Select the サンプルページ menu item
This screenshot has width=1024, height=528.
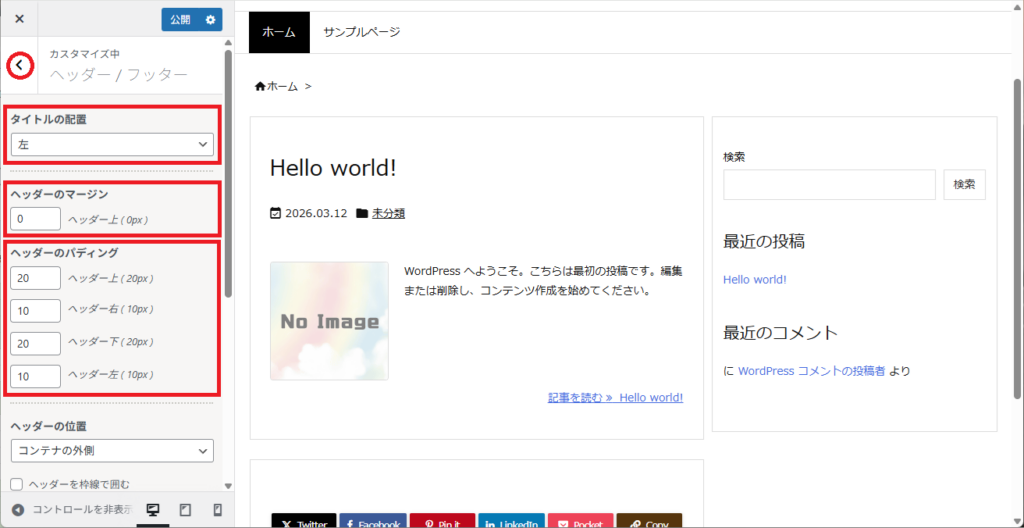click(x=361, y=32)
